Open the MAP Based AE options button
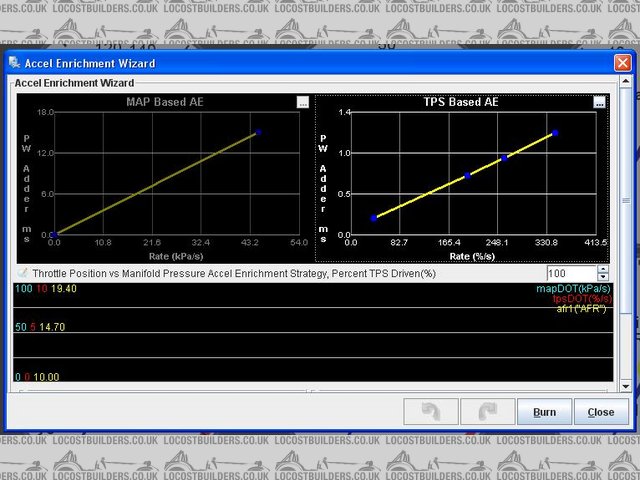This screenshot has height=480, width=640. click(302, 102)
